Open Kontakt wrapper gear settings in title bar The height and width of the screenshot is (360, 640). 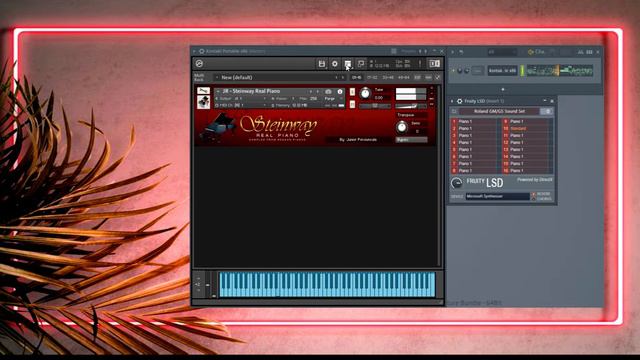202,51
